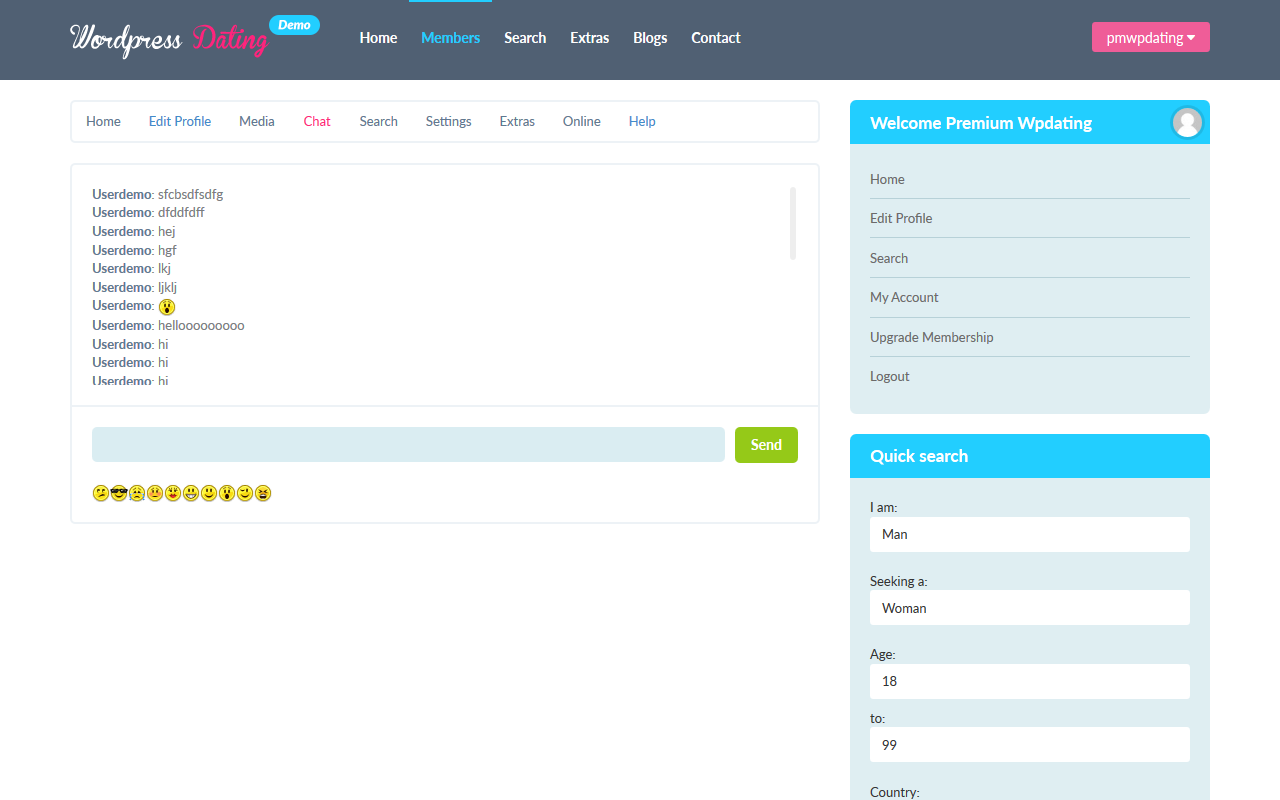The image size is (1280, 800).
Task: Insert the red-lips kiss emoticon
Action: [x=173, y=493]
